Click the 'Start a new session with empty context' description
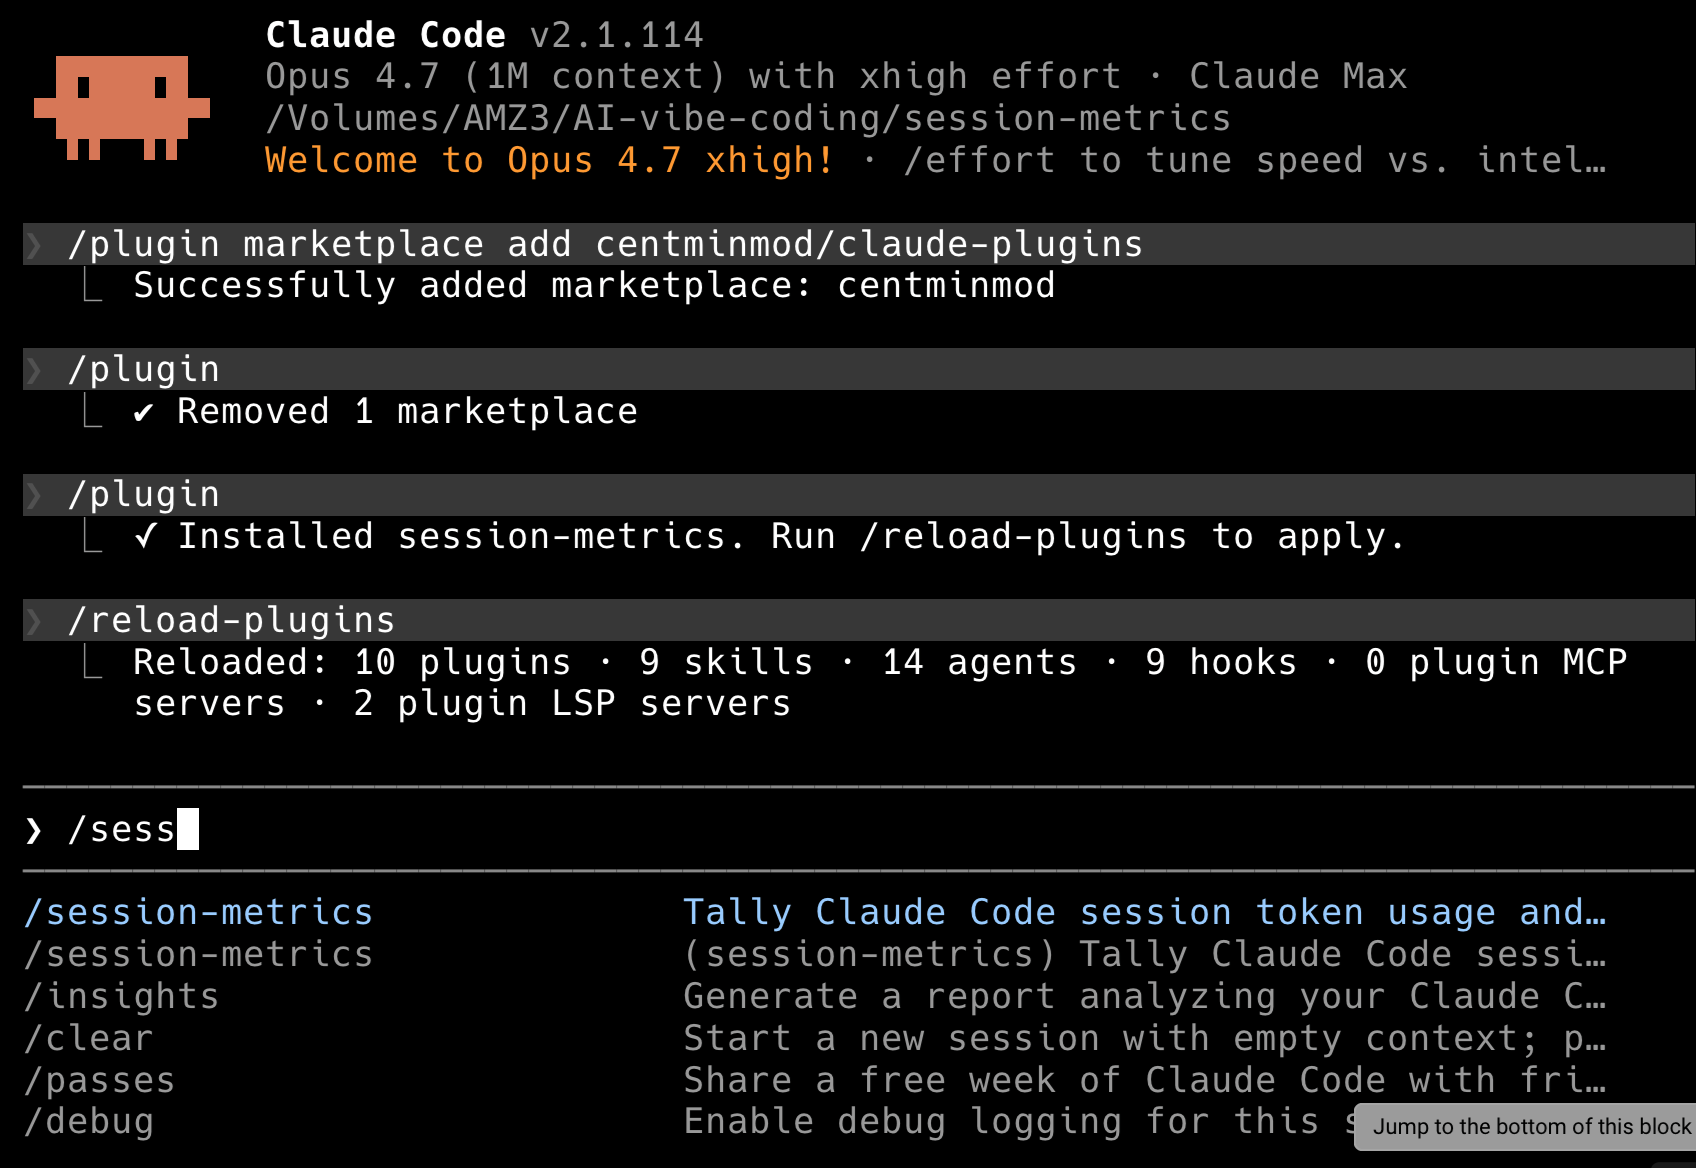The image size is (1696, 1168). pyautogui.click(x=1145, y=1038)
